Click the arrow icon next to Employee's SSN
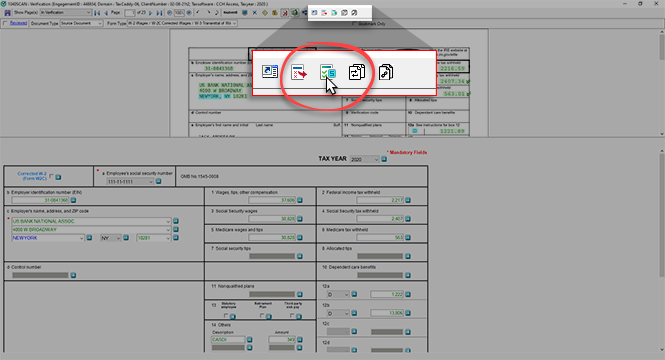Screen dimensions: 665x360 pyautogui.click(x=158, y=181)
